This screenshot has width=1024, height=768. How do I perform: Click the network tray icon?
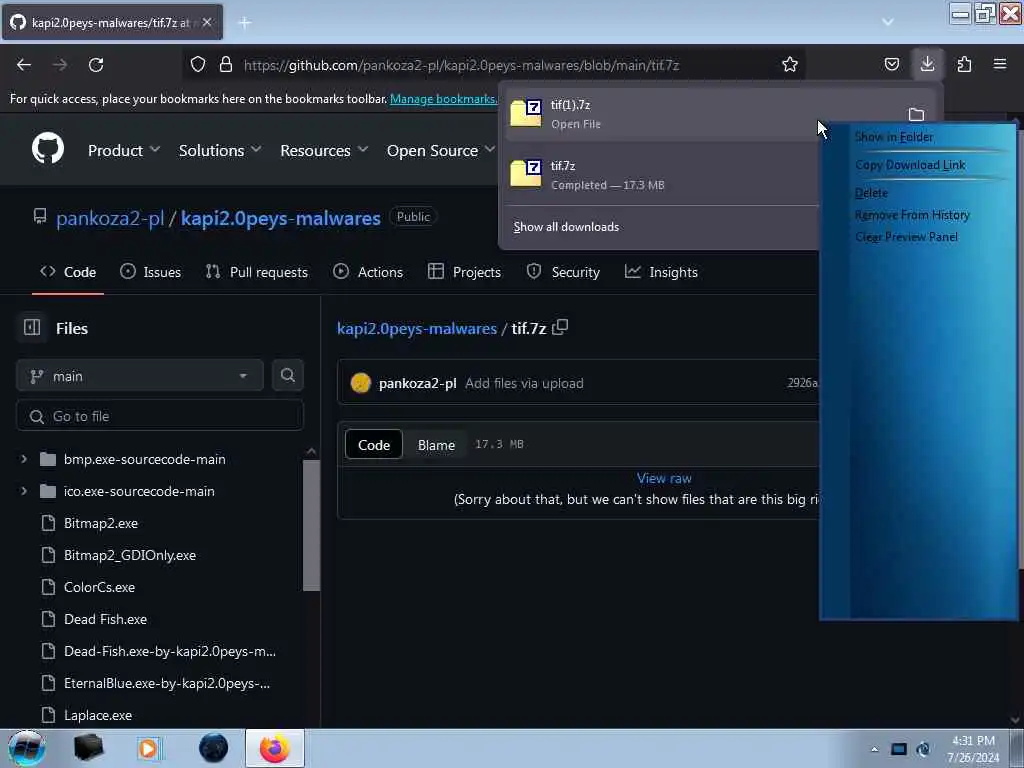pyautogui.click(x=899, y=749)
